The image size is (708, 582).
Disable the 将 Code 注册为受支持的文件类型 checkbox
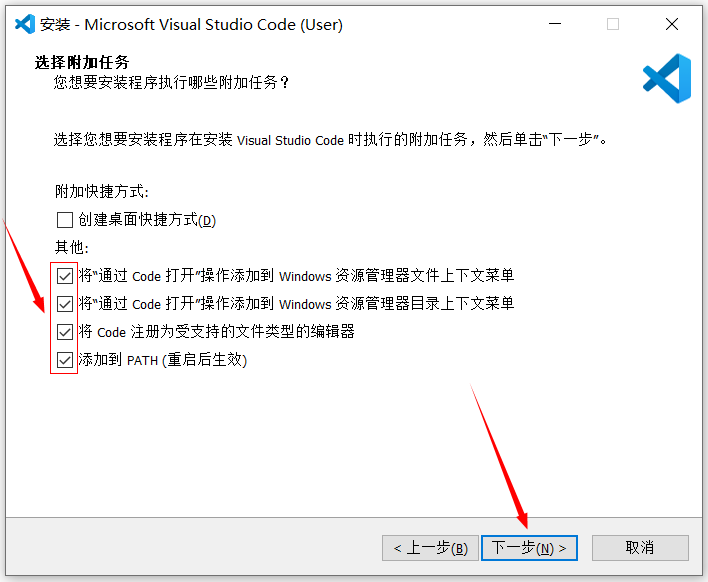(65, 332)
